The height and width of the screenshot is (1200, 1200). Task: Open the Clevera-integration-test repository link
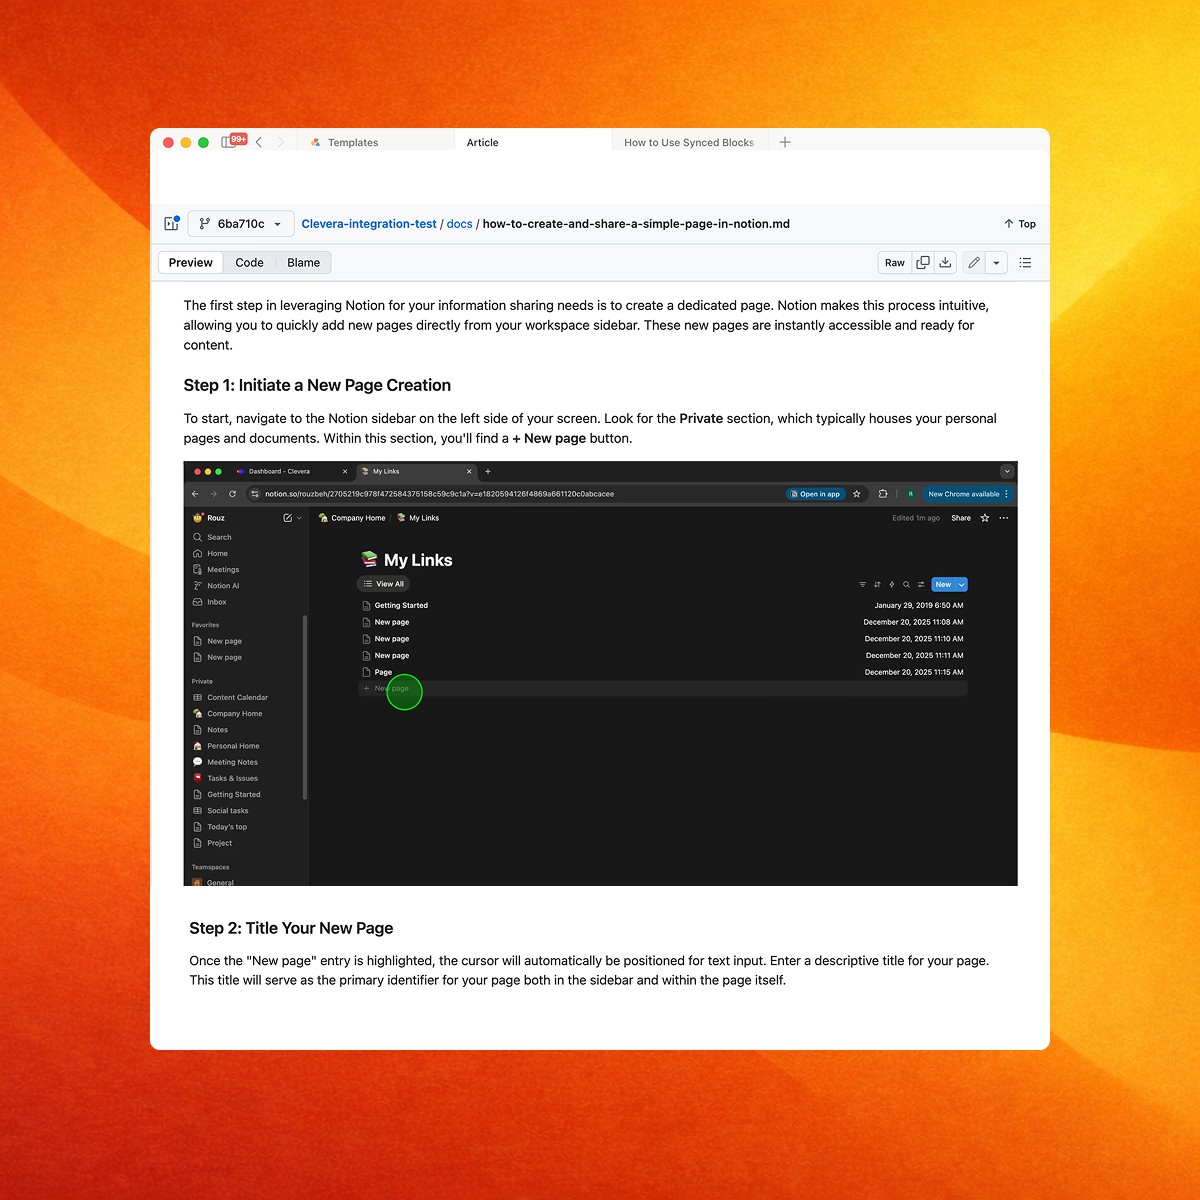pyautogui.click(x=369, y=224)
